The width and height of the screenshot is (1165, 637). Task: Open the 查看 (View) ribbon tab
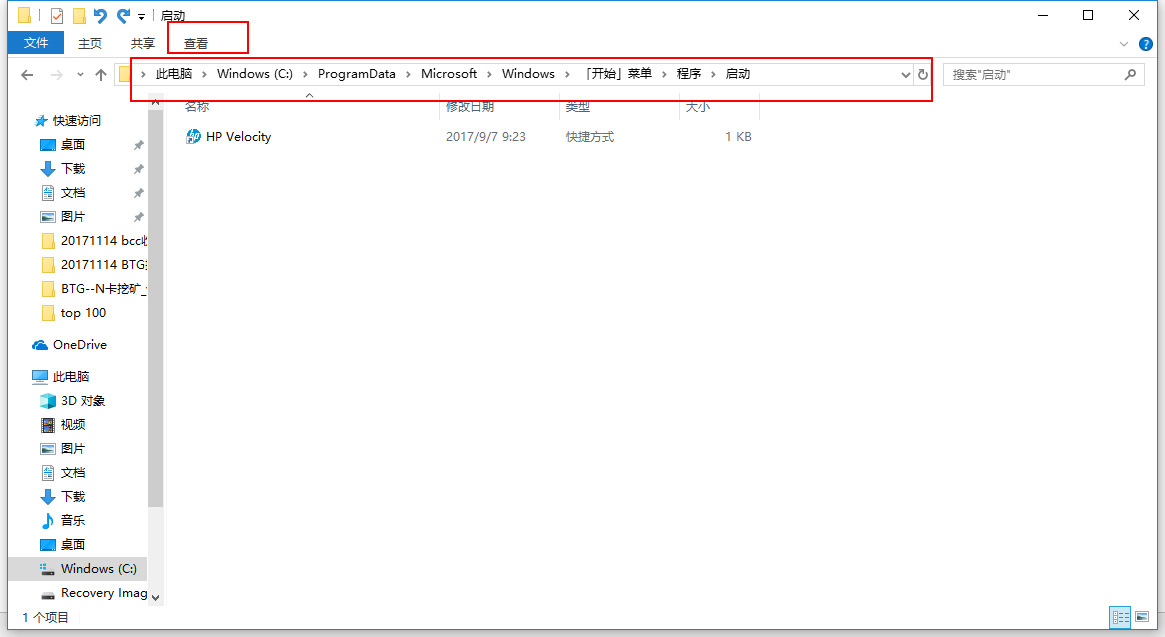(196, 44)
